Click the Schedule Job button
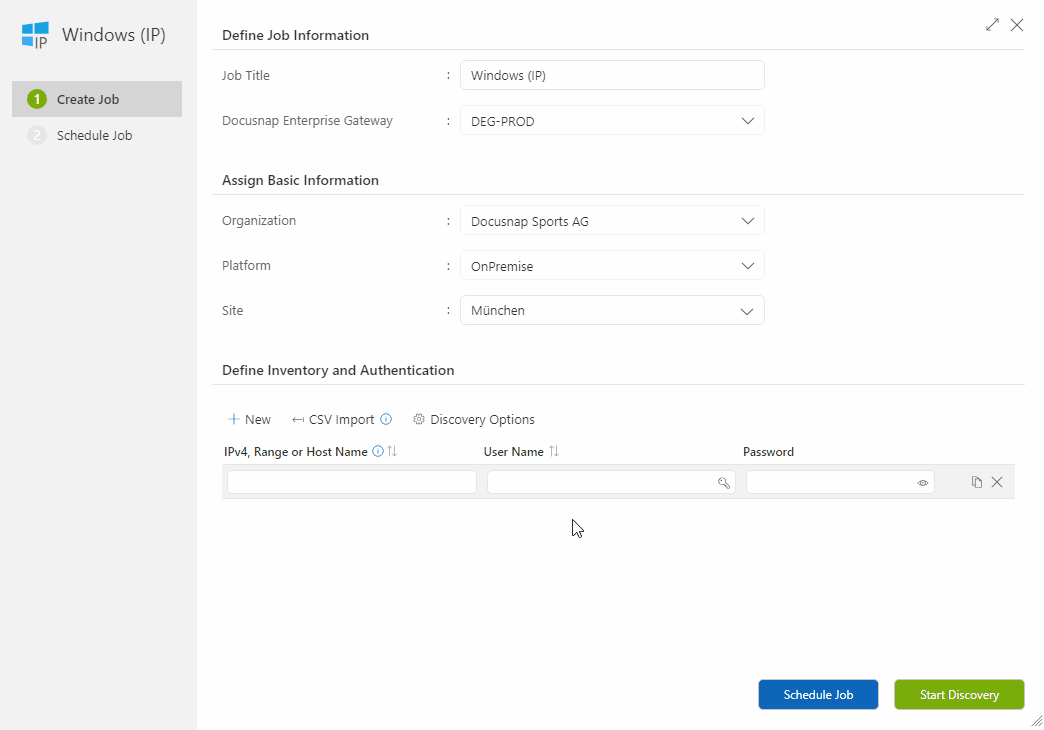The width and height of the screenshot is (1044, 730). tap(818, 694)
